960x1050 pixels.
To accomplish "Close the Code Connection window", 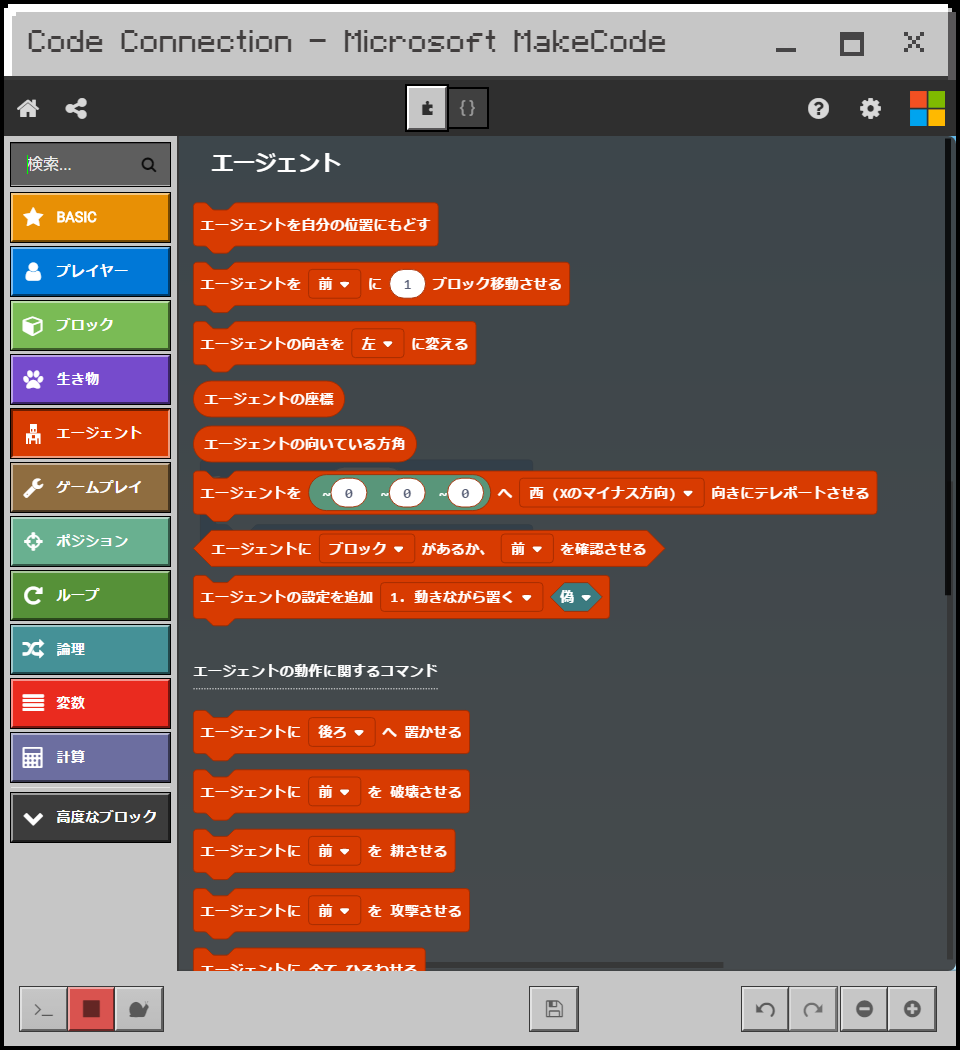I will [x=914, y=43].
